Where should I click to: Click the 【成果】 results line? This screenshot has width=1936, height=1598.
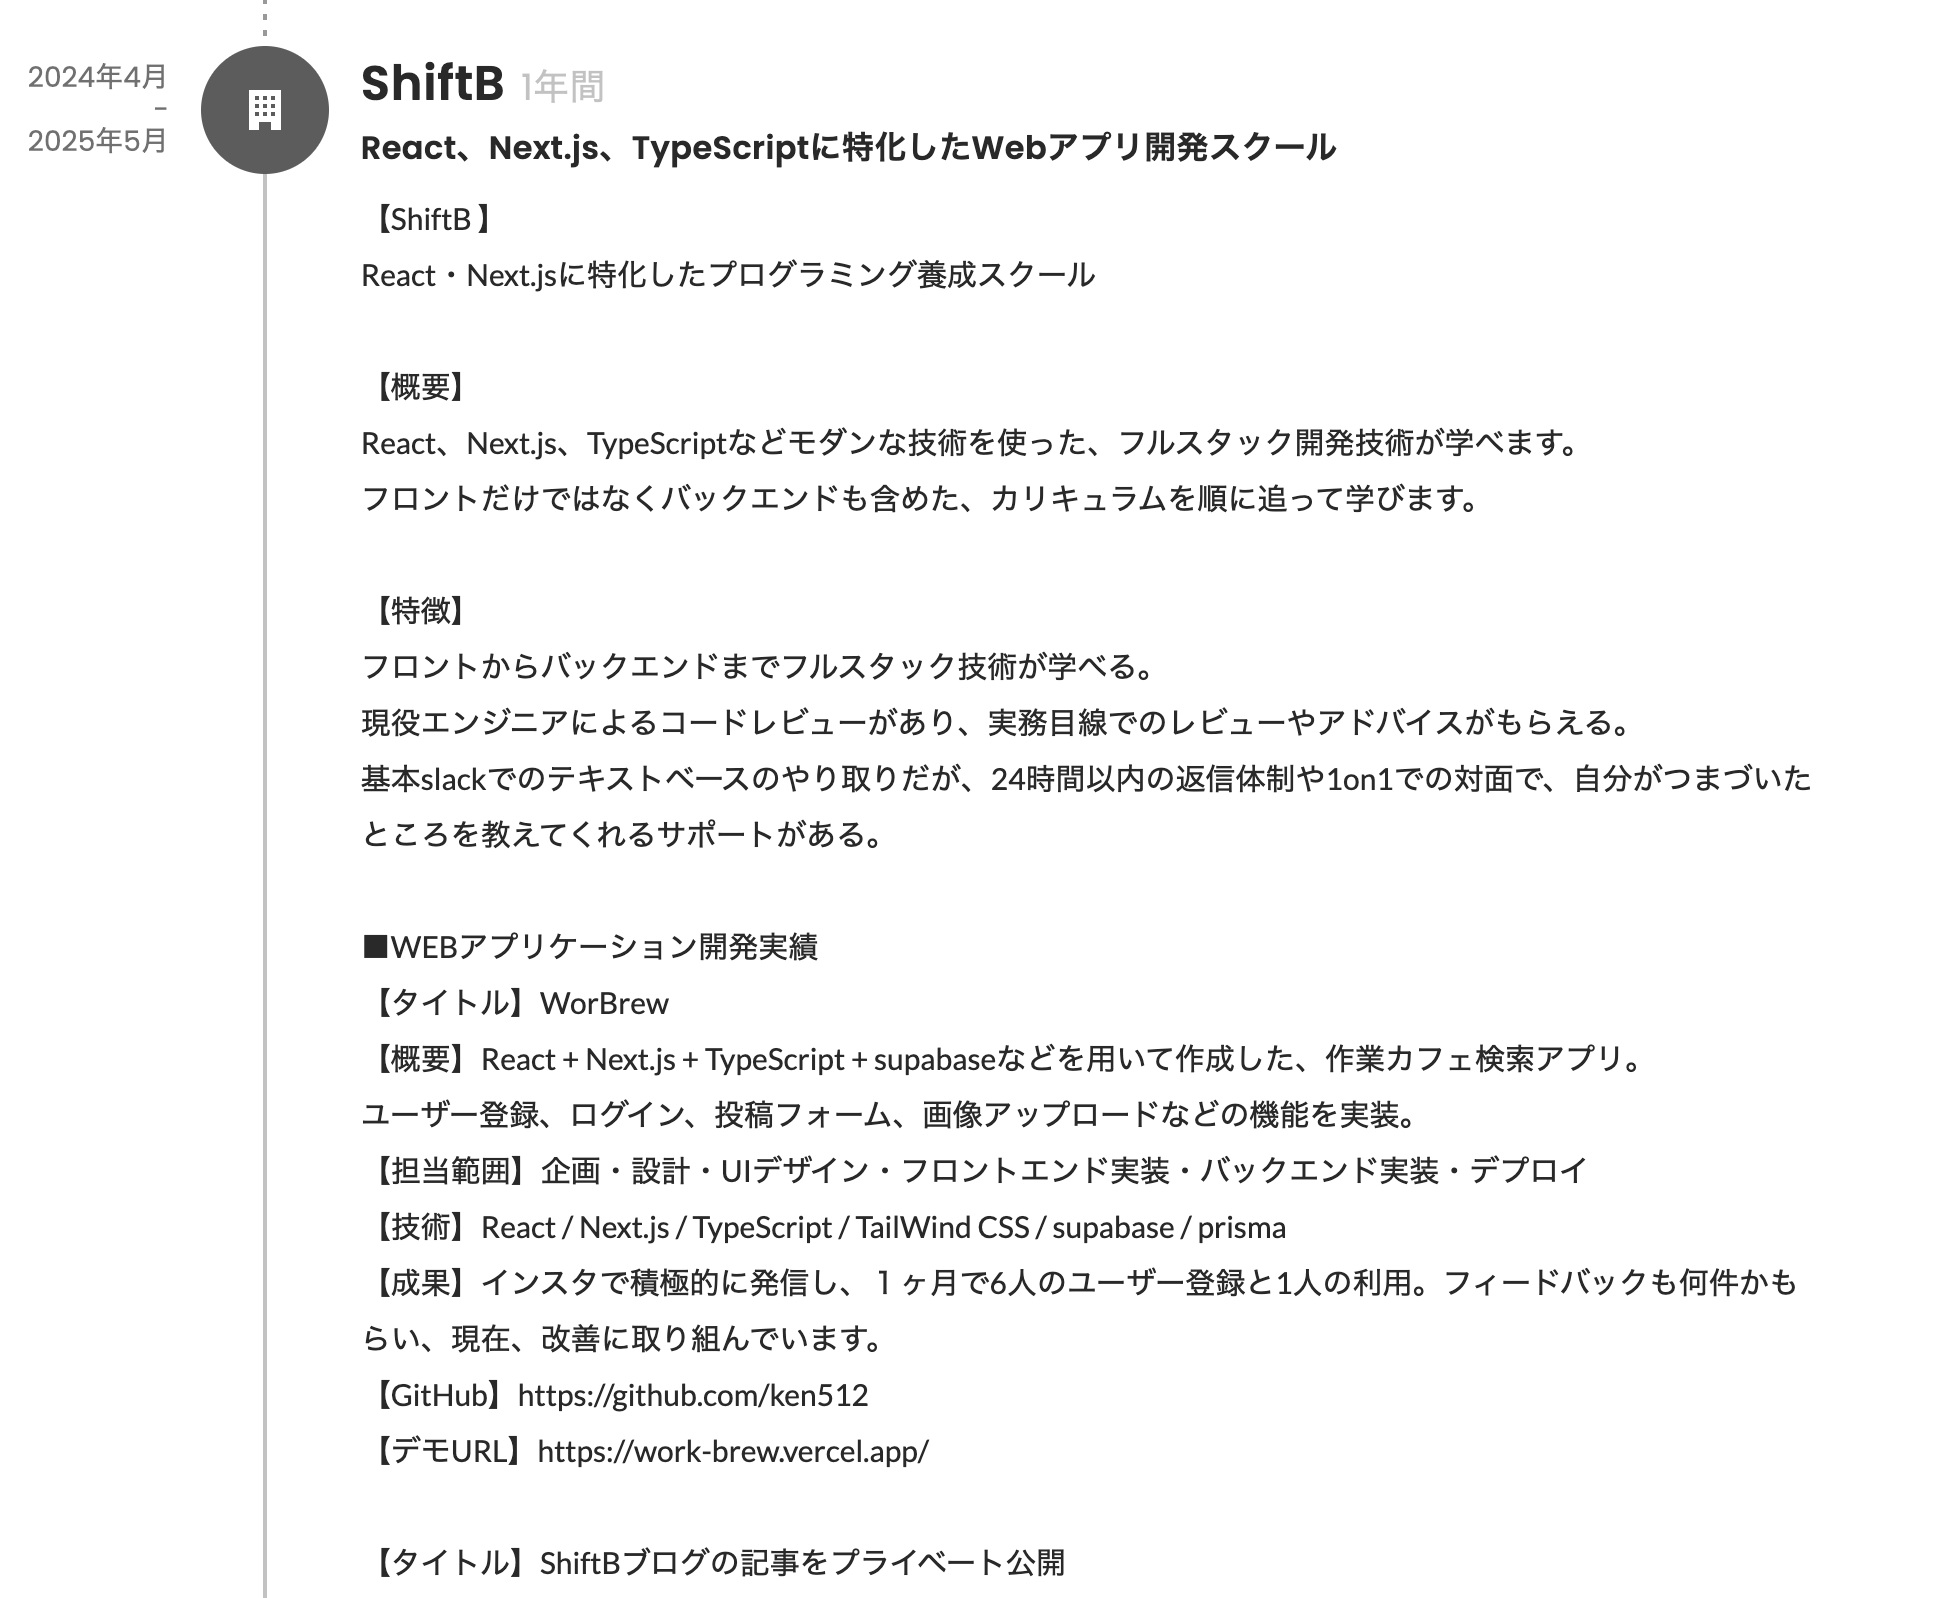(1080, 1283)
